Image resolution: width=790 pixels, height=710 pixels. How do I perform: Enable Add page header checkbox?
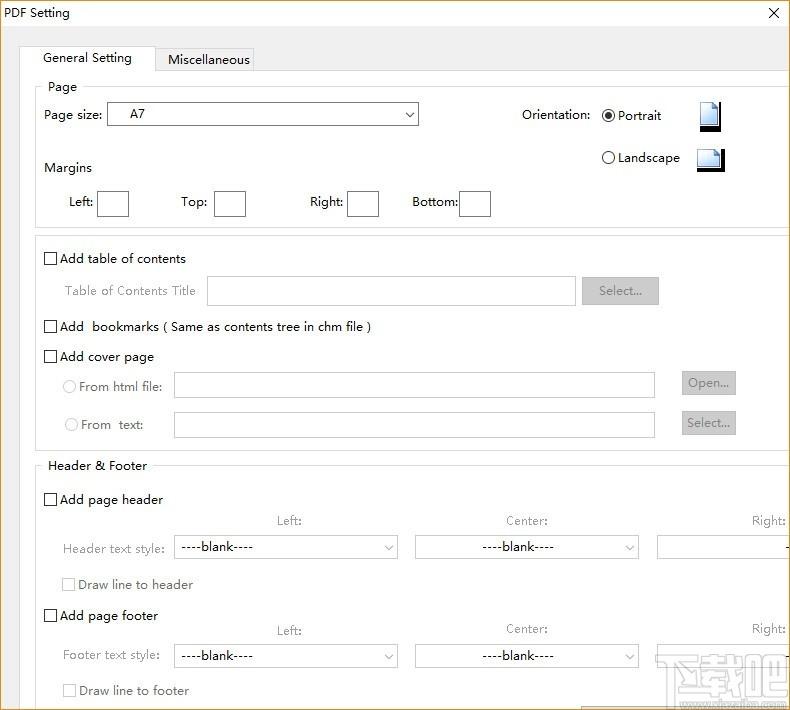pos(51,500)
